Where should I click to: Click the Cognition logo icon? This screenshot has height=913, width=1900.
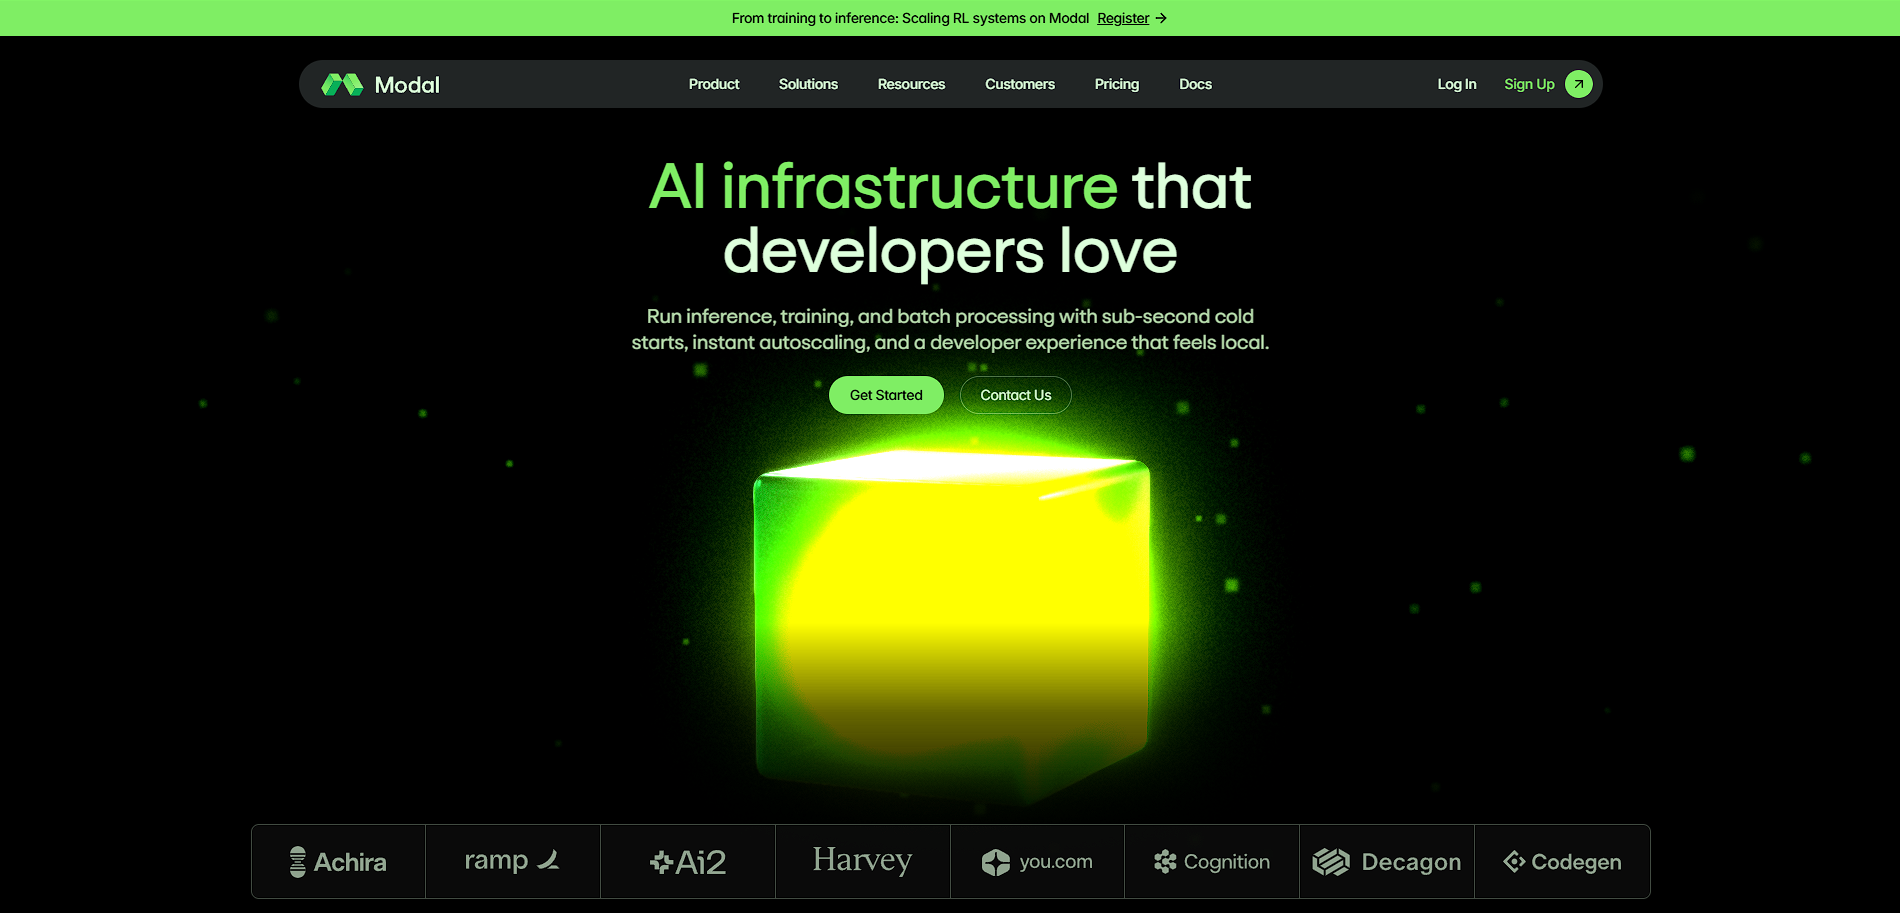1165,862
